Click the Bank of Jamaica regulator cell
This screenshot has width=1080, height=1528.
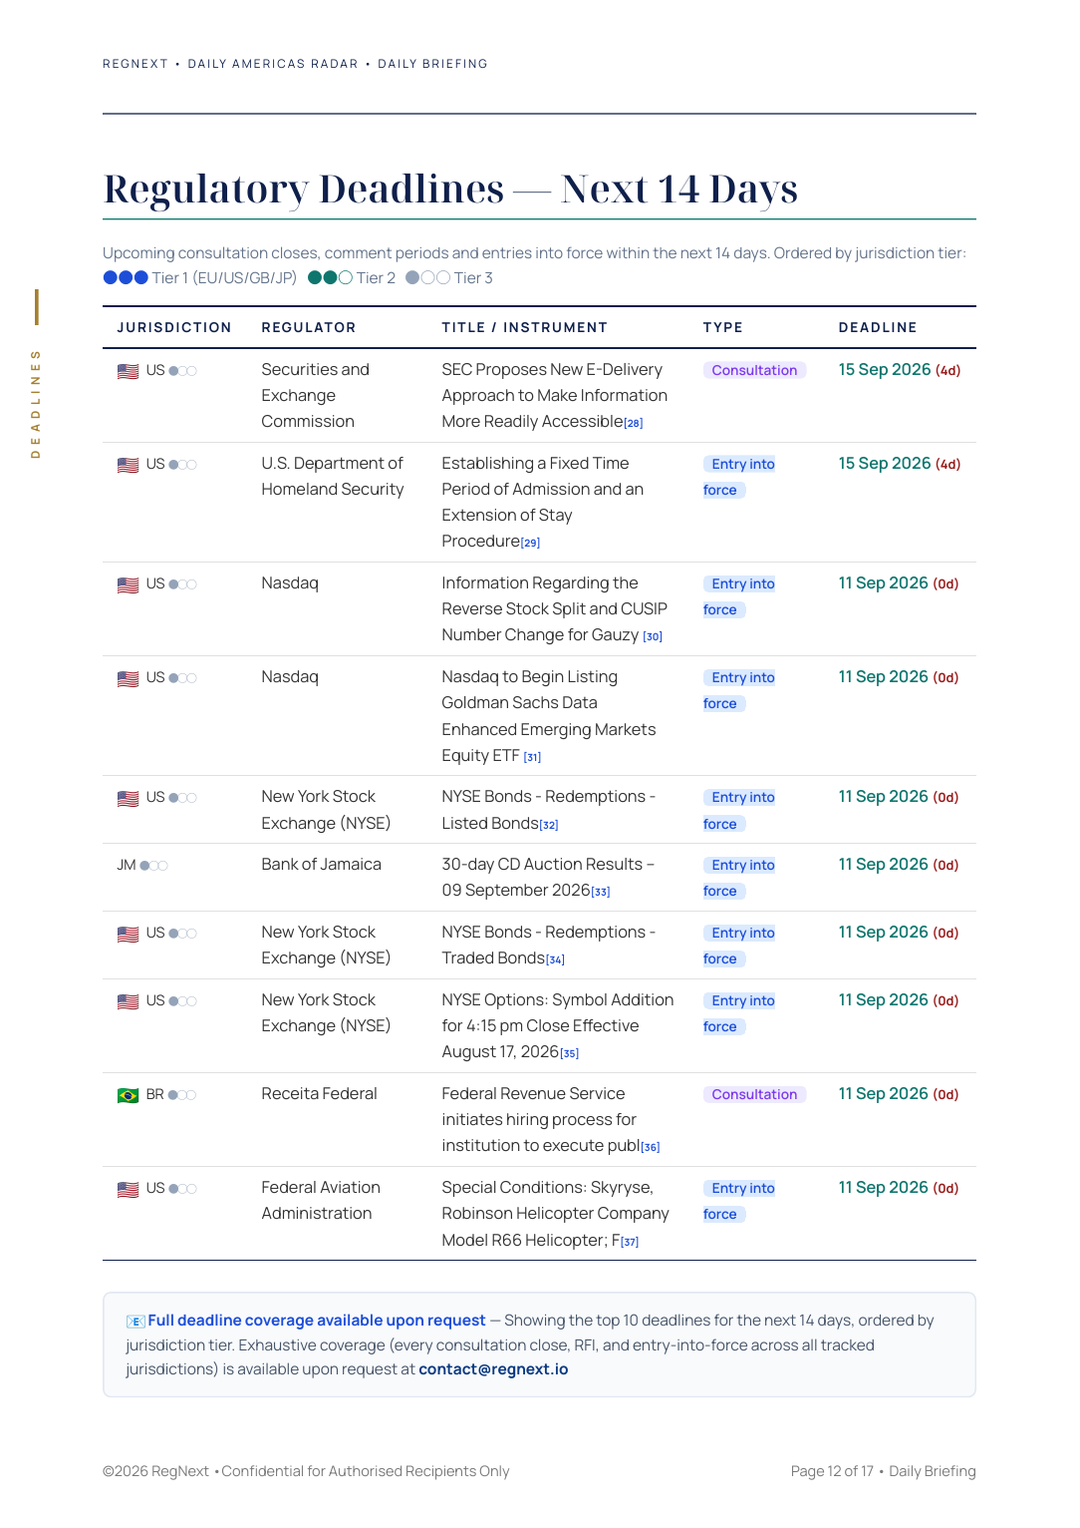321,865
